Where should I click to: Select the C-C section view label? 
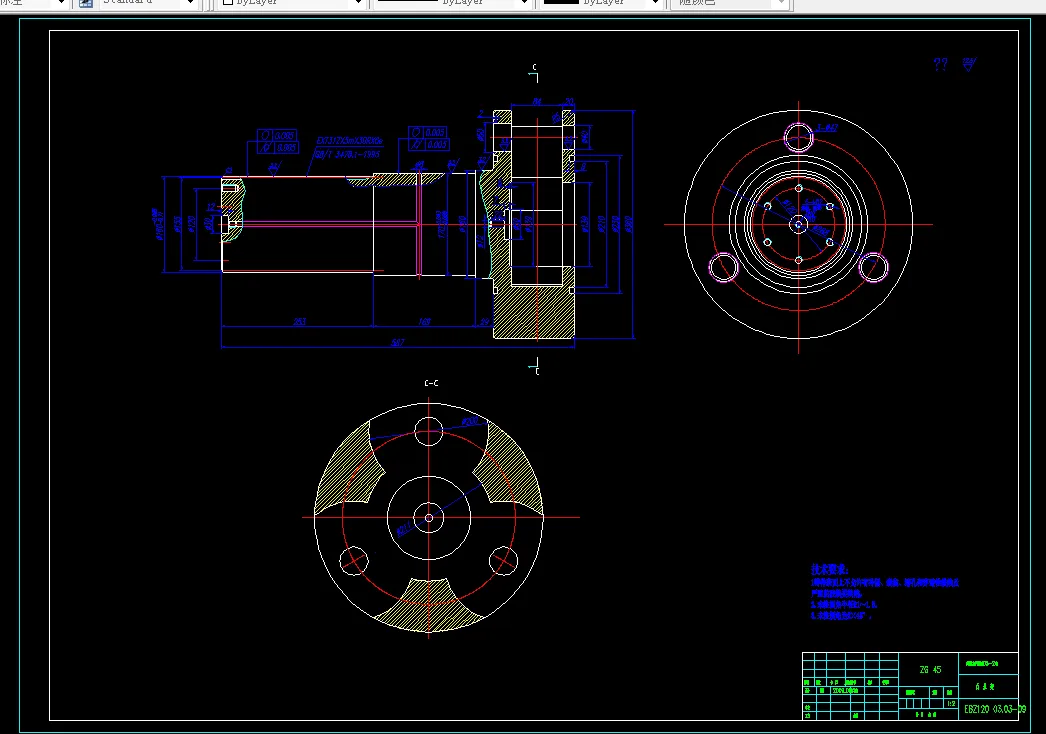431,383
